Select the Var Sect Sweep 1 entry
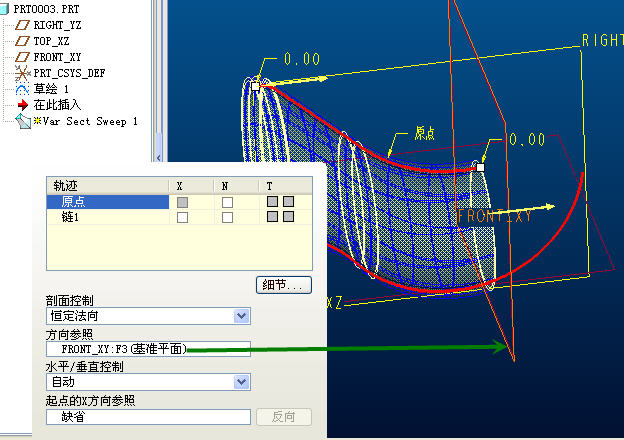 coord(90,121)
